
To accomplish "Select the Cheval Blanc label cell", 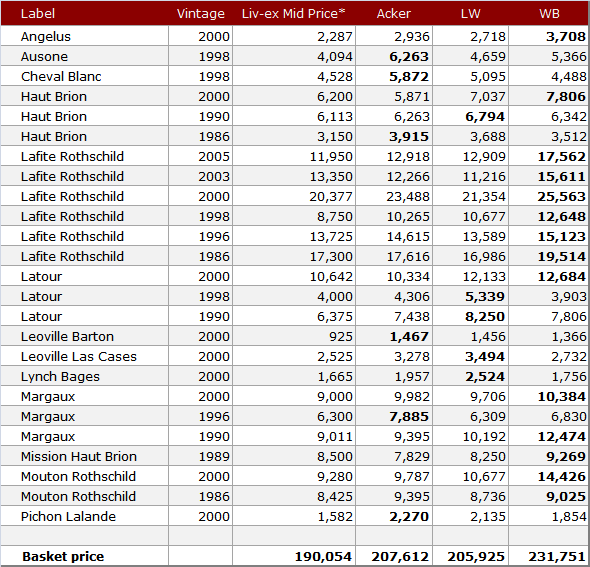I will tap(85, 76).
